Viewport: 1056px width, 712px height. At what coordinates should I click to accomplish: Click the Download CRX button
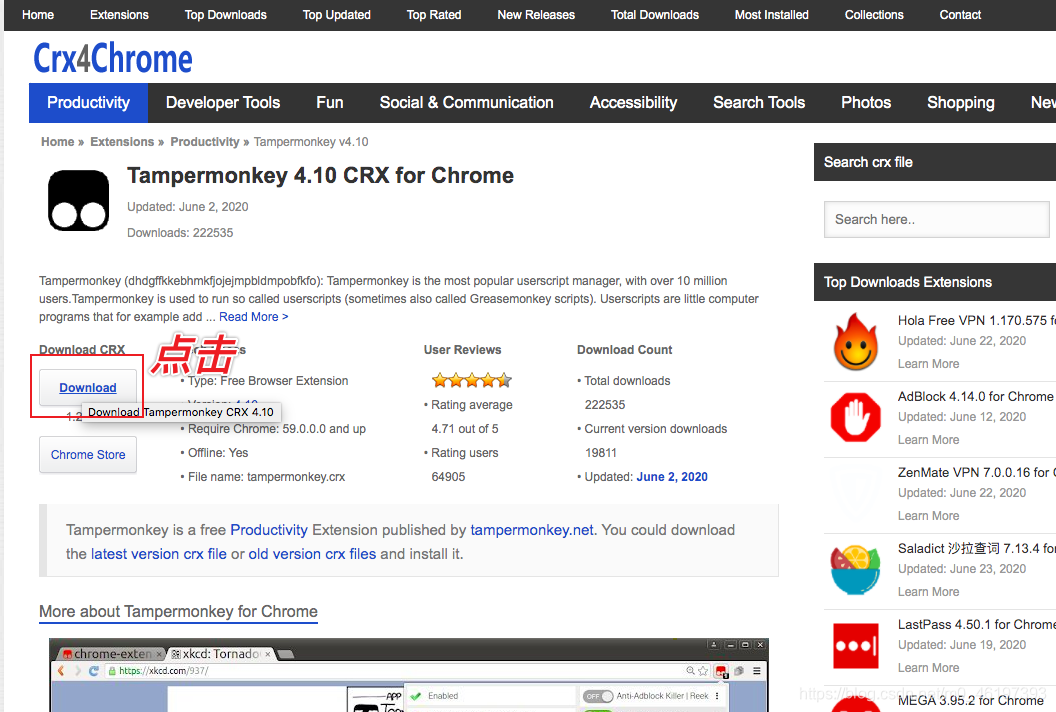(88, 387)
